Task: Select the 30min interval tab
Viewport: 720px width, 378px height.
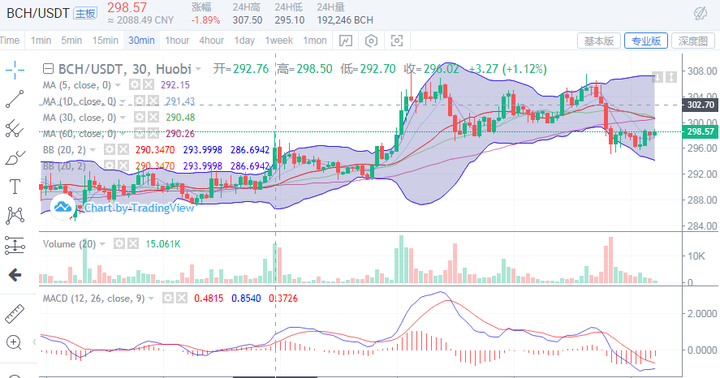Action: pyautogui.click(x=141, y=40)
